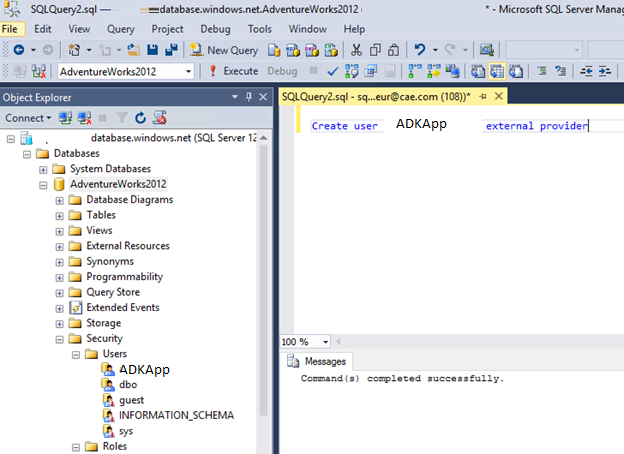Click the New Project toolbar icon
Viewport: 624px width, 454px height.
coord(74,50)
